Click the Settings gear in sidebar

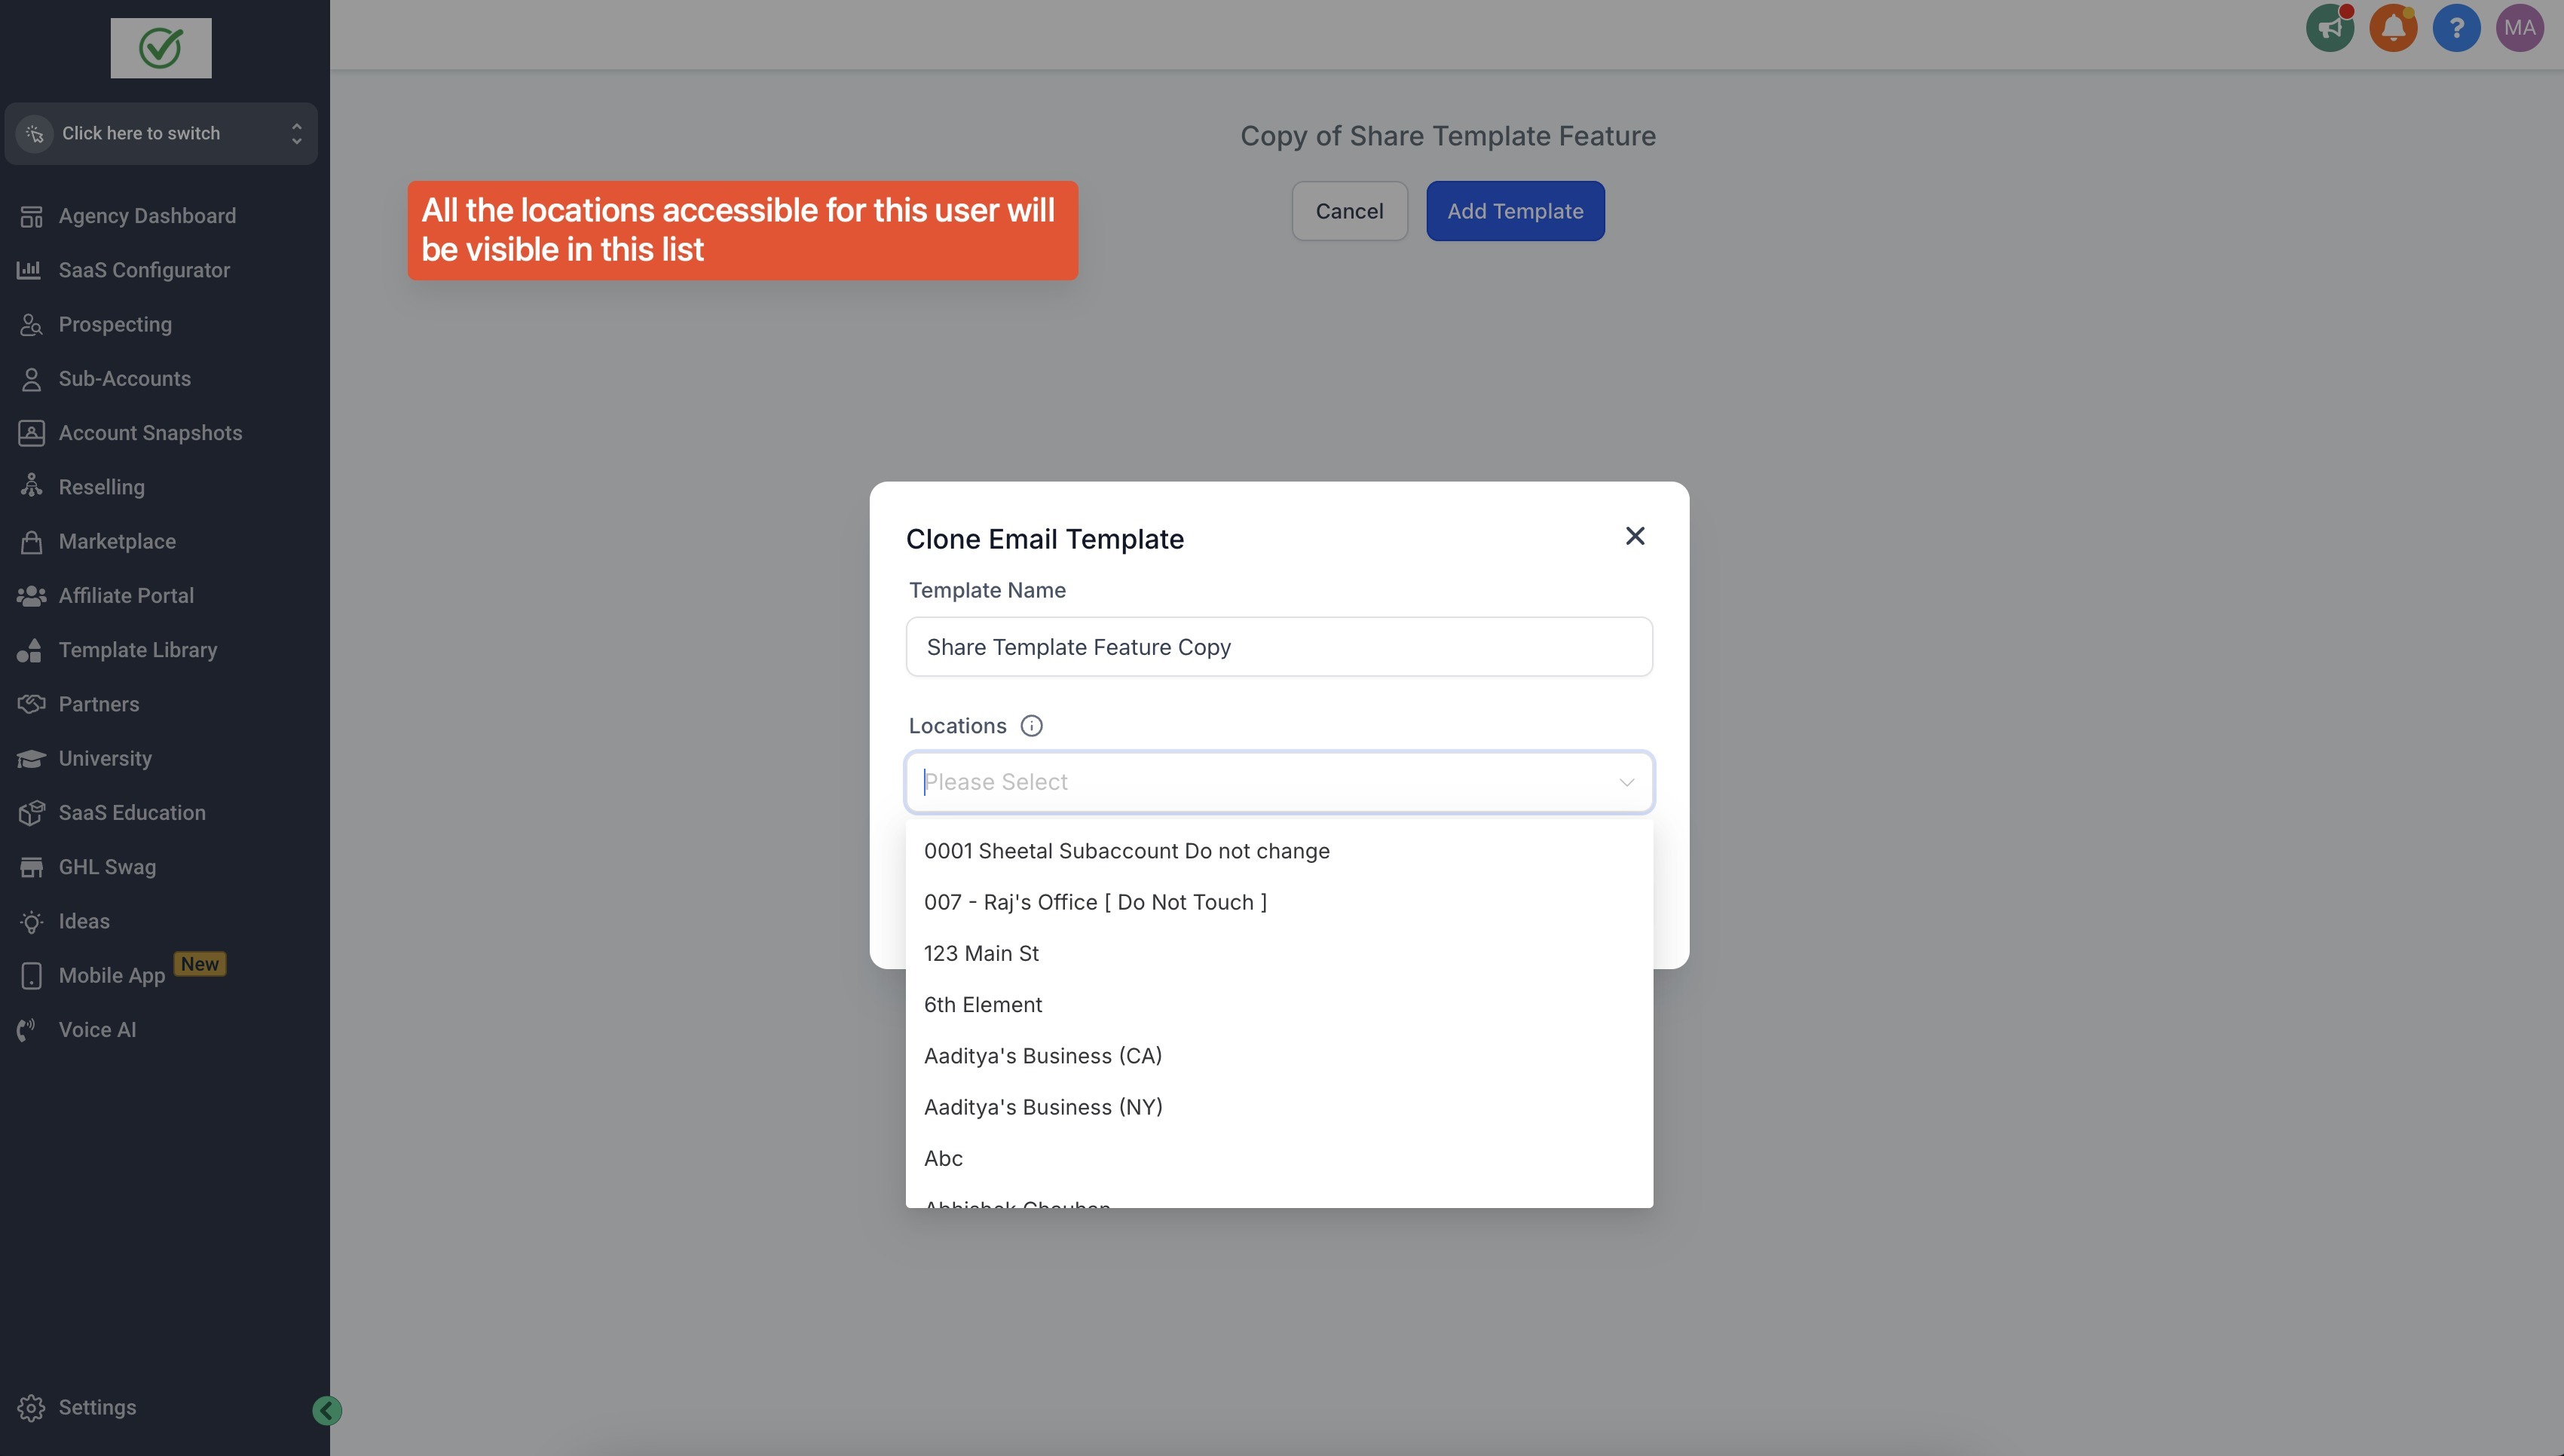click(x=31, y=1407)
